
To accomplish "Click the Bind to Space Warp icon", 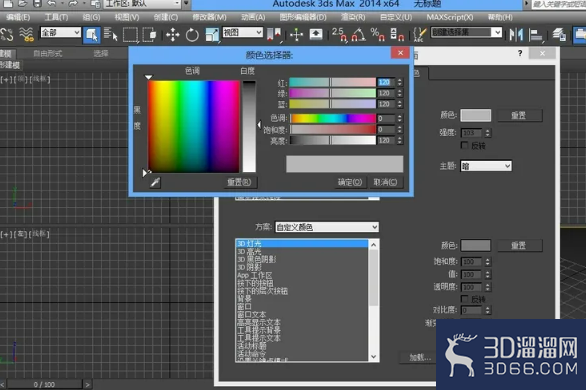I will [26, 34].
